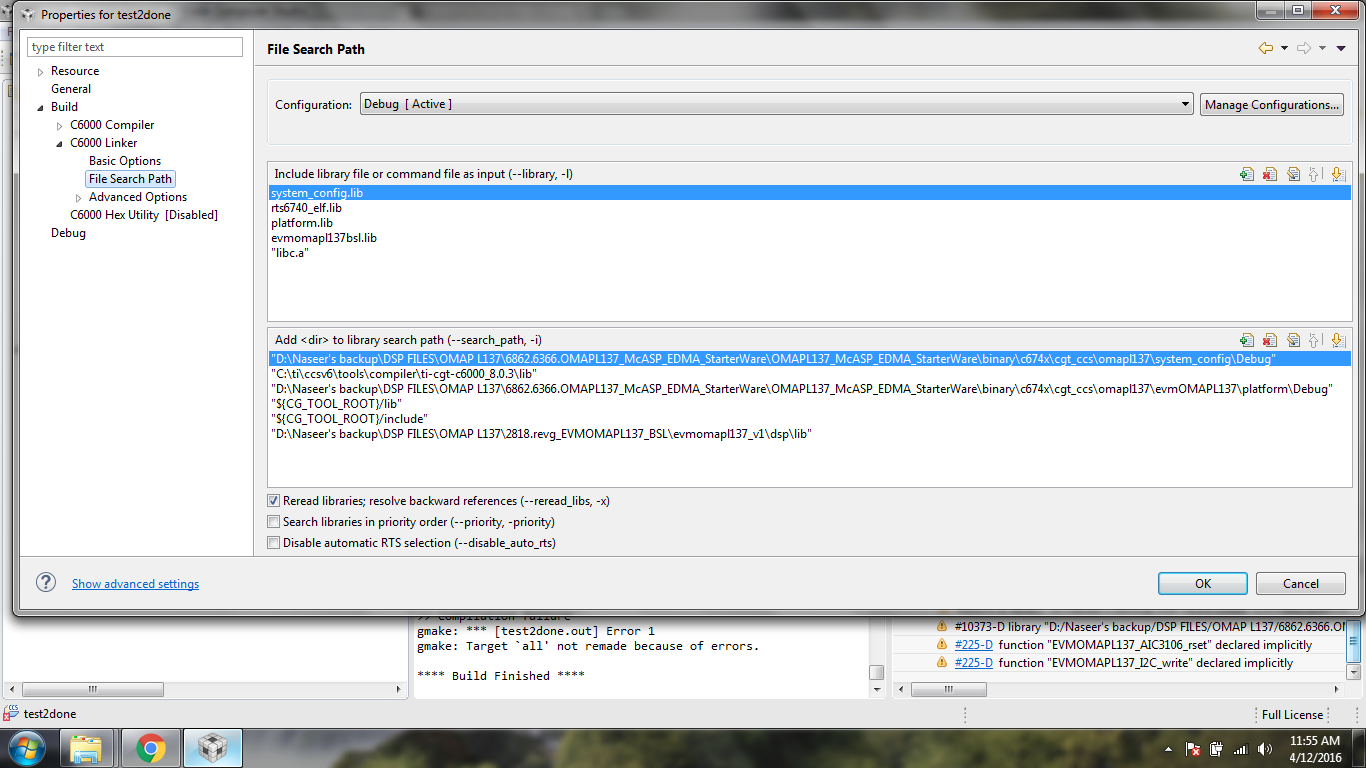The height and width of the screenshot is (768, 1366).
Task: Uncheck Reread libraries; resolve backward references
Action: pyautogui.click(x=274, y=501)
